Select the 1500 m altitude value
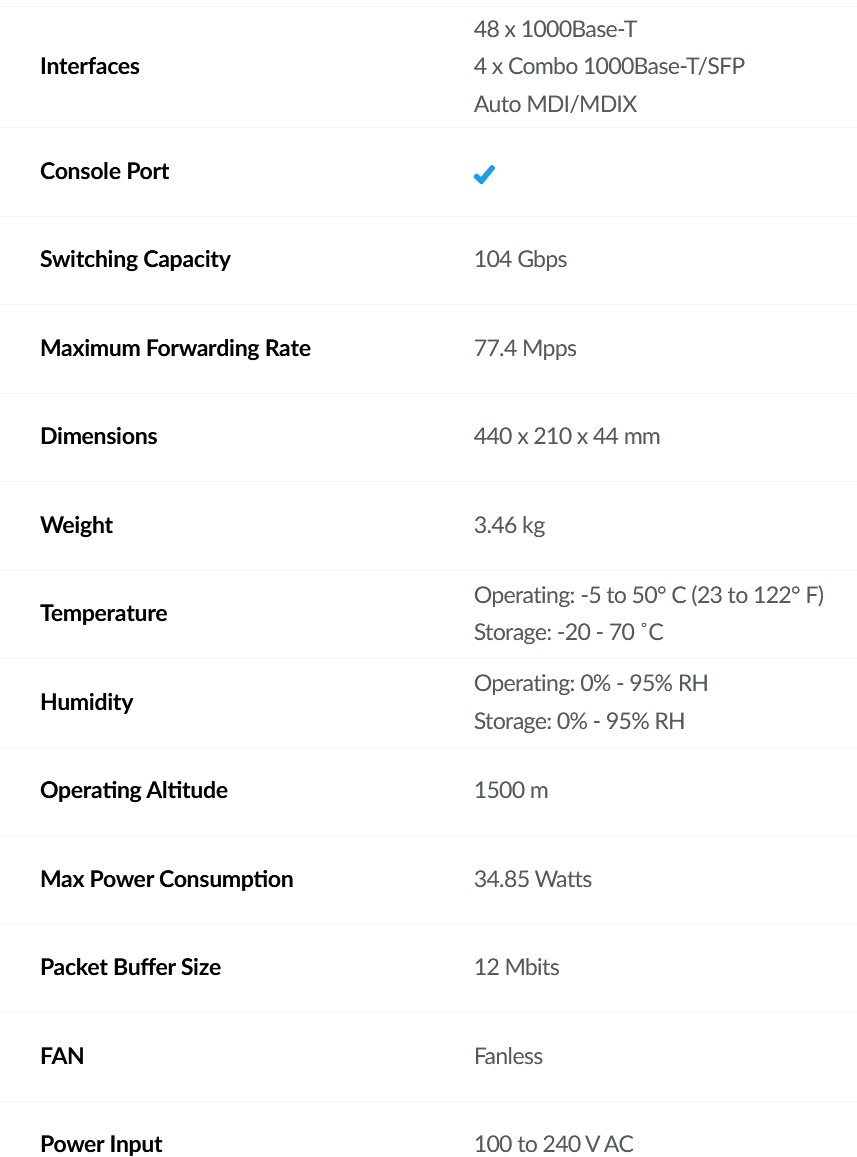Viewport: 857px width, 1157px height. [x=511, y=790]
